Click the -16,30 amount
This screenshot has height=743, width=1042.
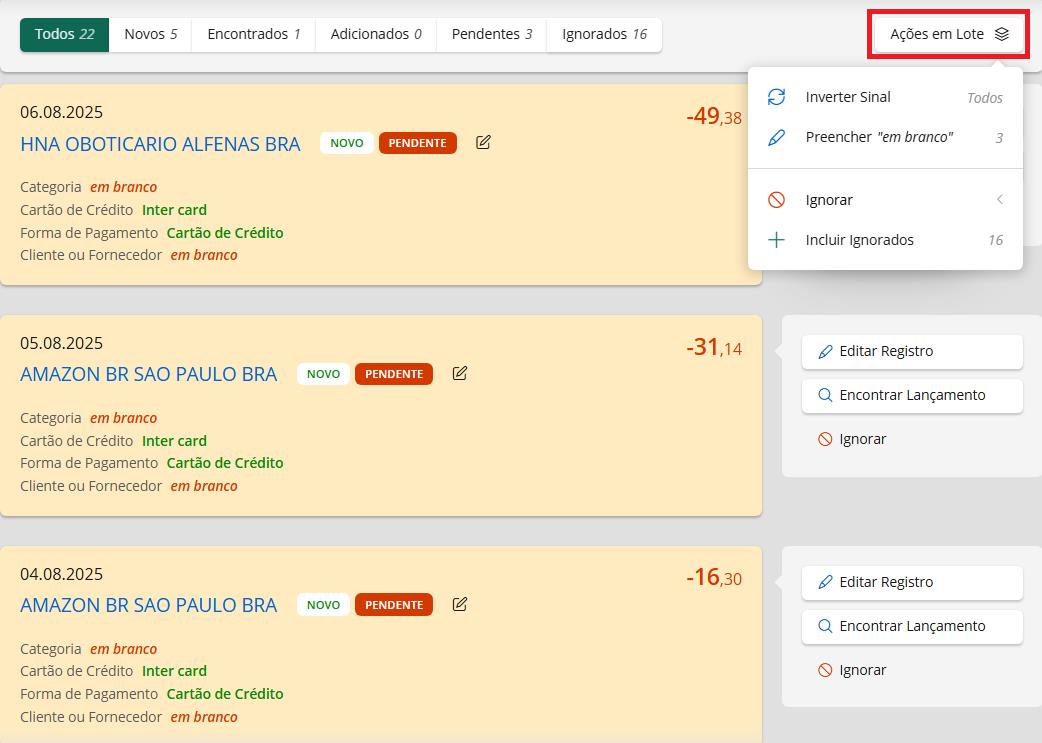coord(714,578)
